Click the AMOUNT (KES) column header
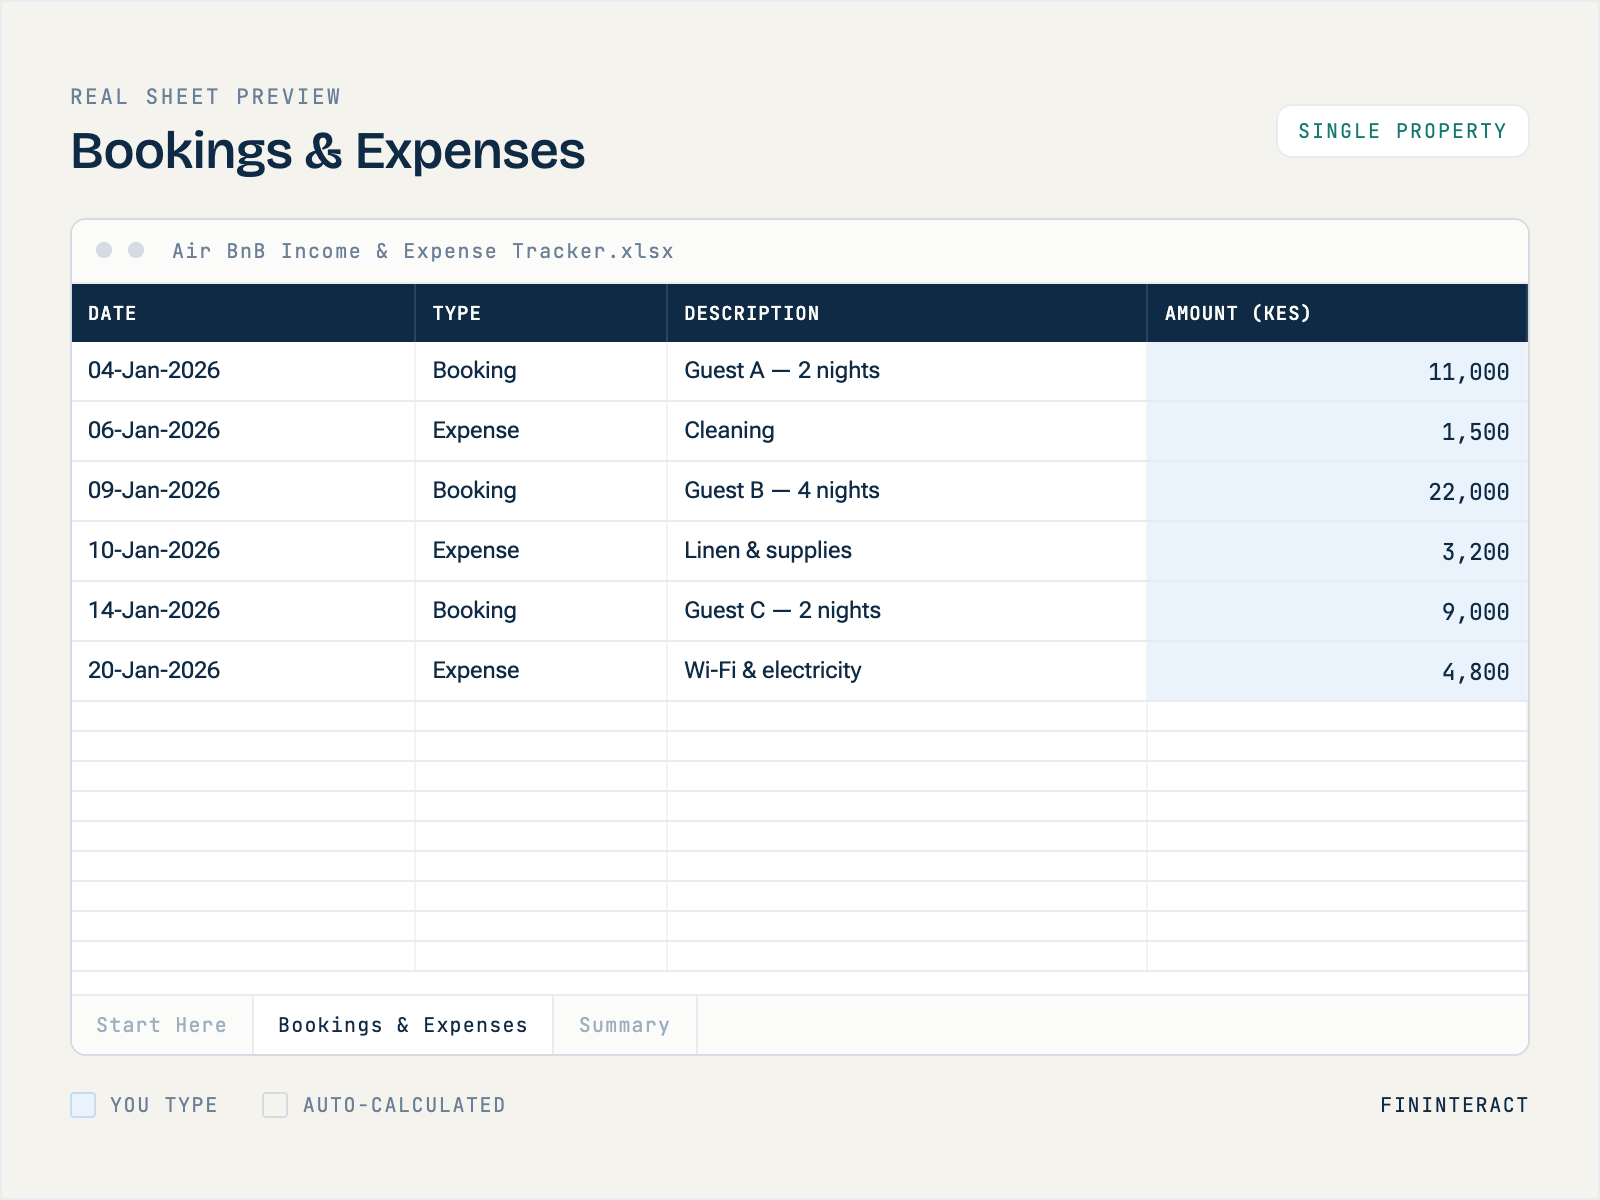The height and width of the screenshot is (1200, 1600). click(1338, 313)
